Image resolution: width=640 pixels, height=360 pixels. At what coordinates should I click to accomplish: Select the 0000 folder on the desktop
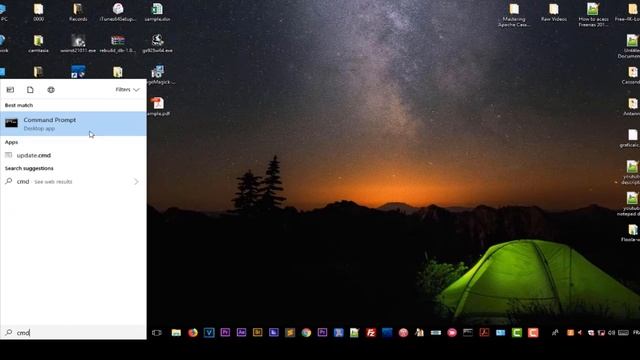(x=38, y=12)
